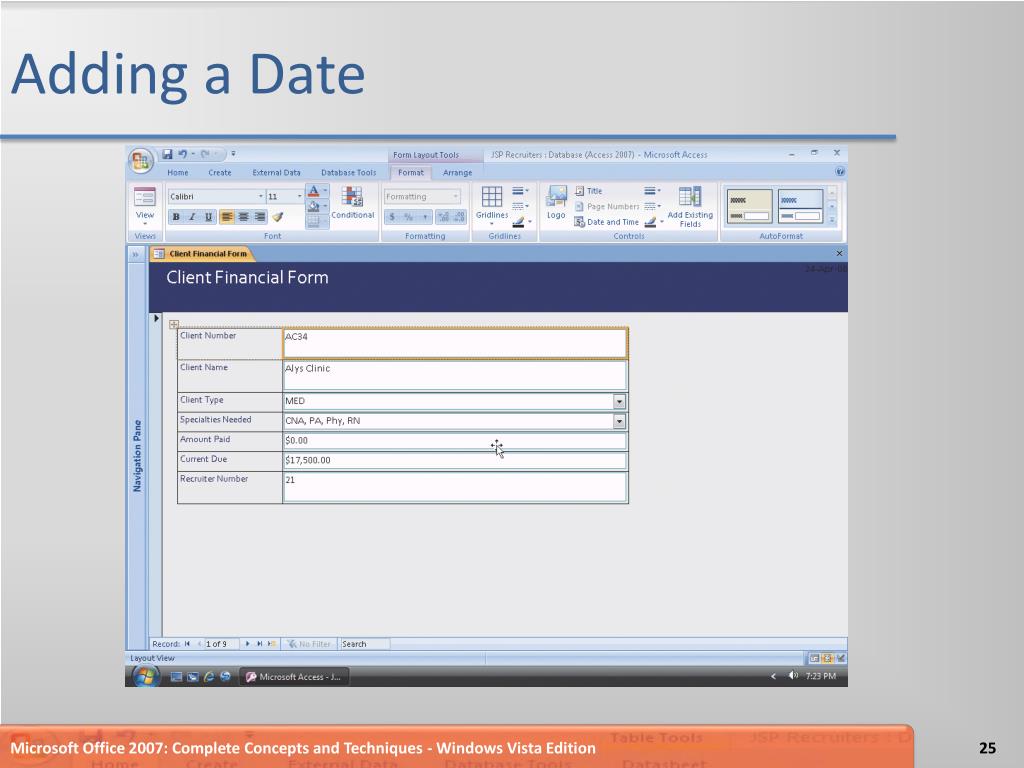
Task: Open the Office Button menu
Action: [140, 161]
